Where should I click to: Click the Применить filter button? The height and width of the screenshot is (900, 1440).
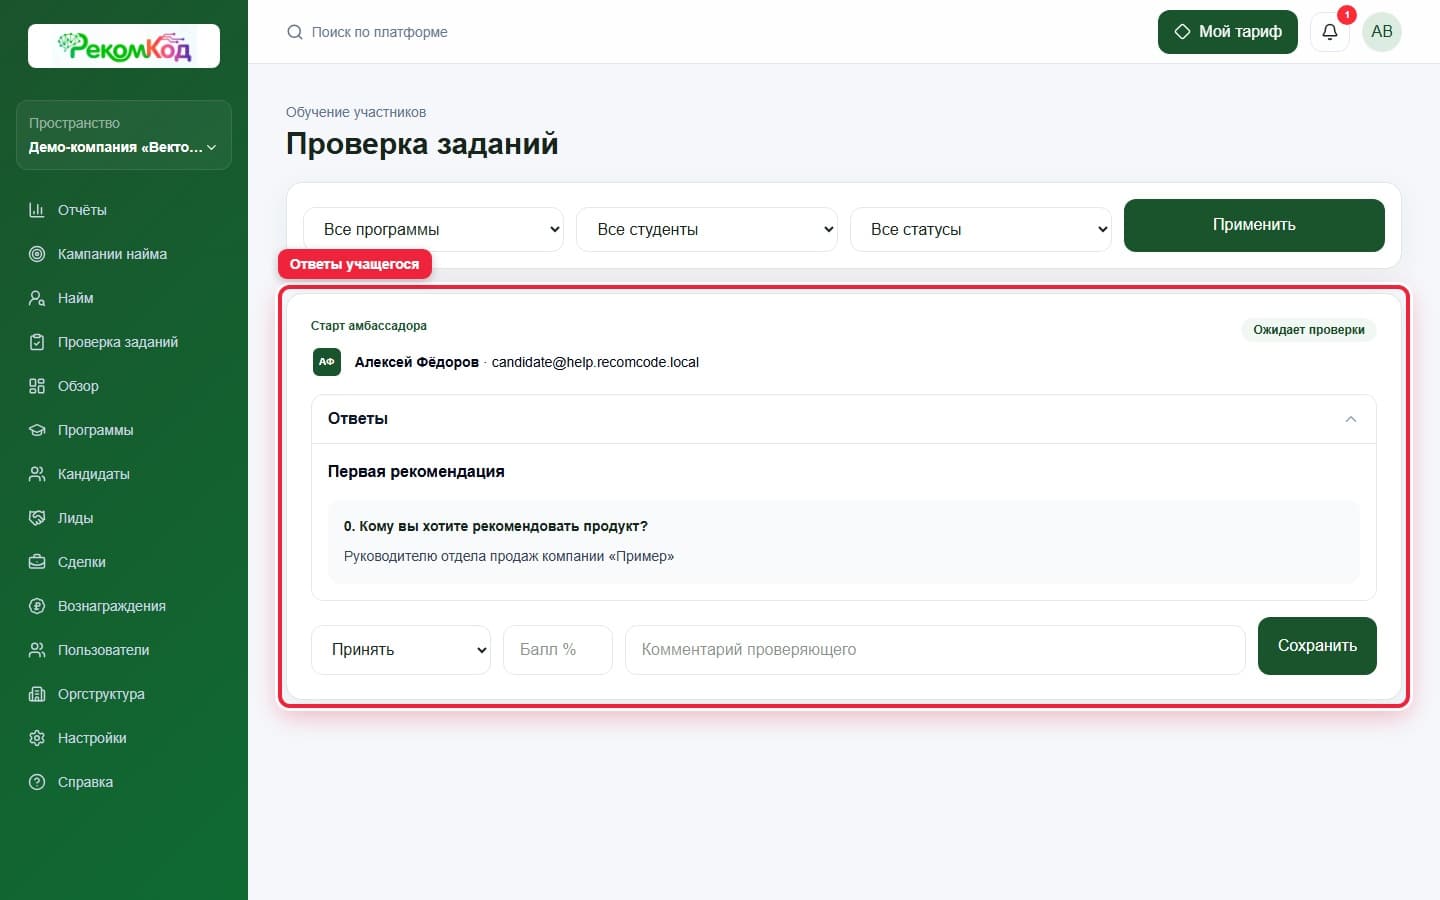click(1254, 225)
